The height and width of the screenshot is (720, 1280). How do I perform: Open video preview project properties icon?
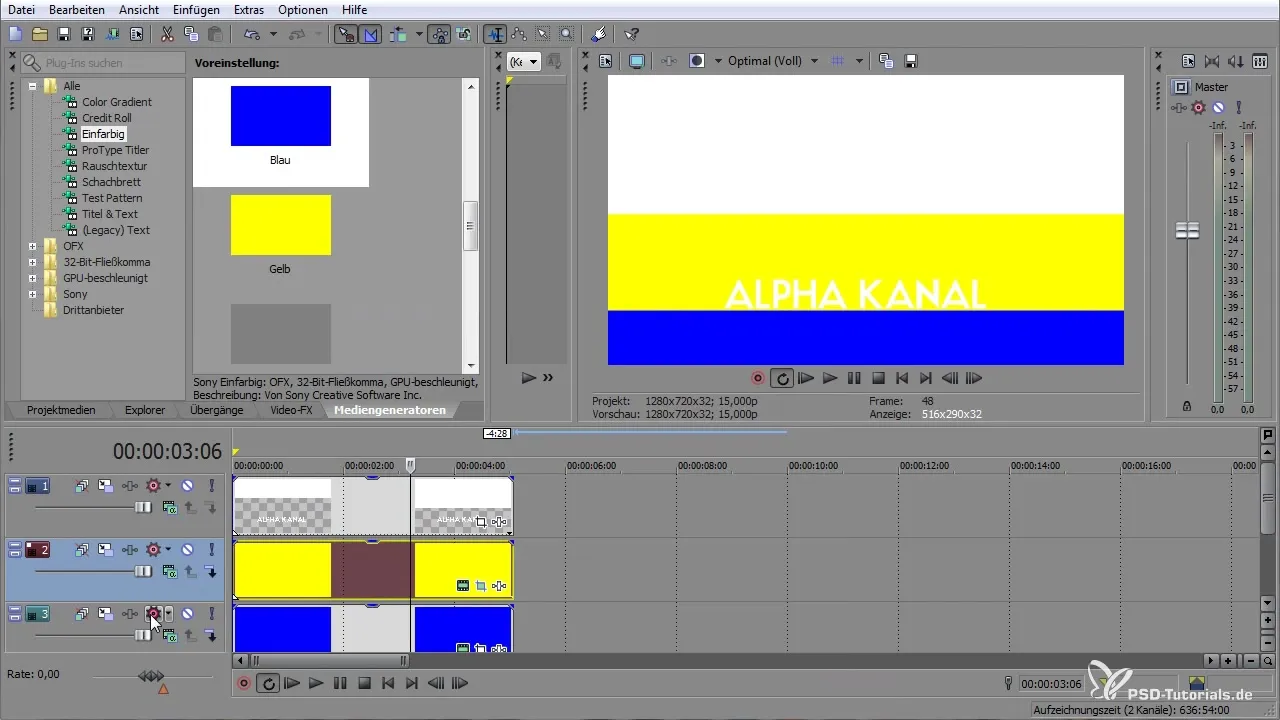pyautogui.click(x=605, y=61)
